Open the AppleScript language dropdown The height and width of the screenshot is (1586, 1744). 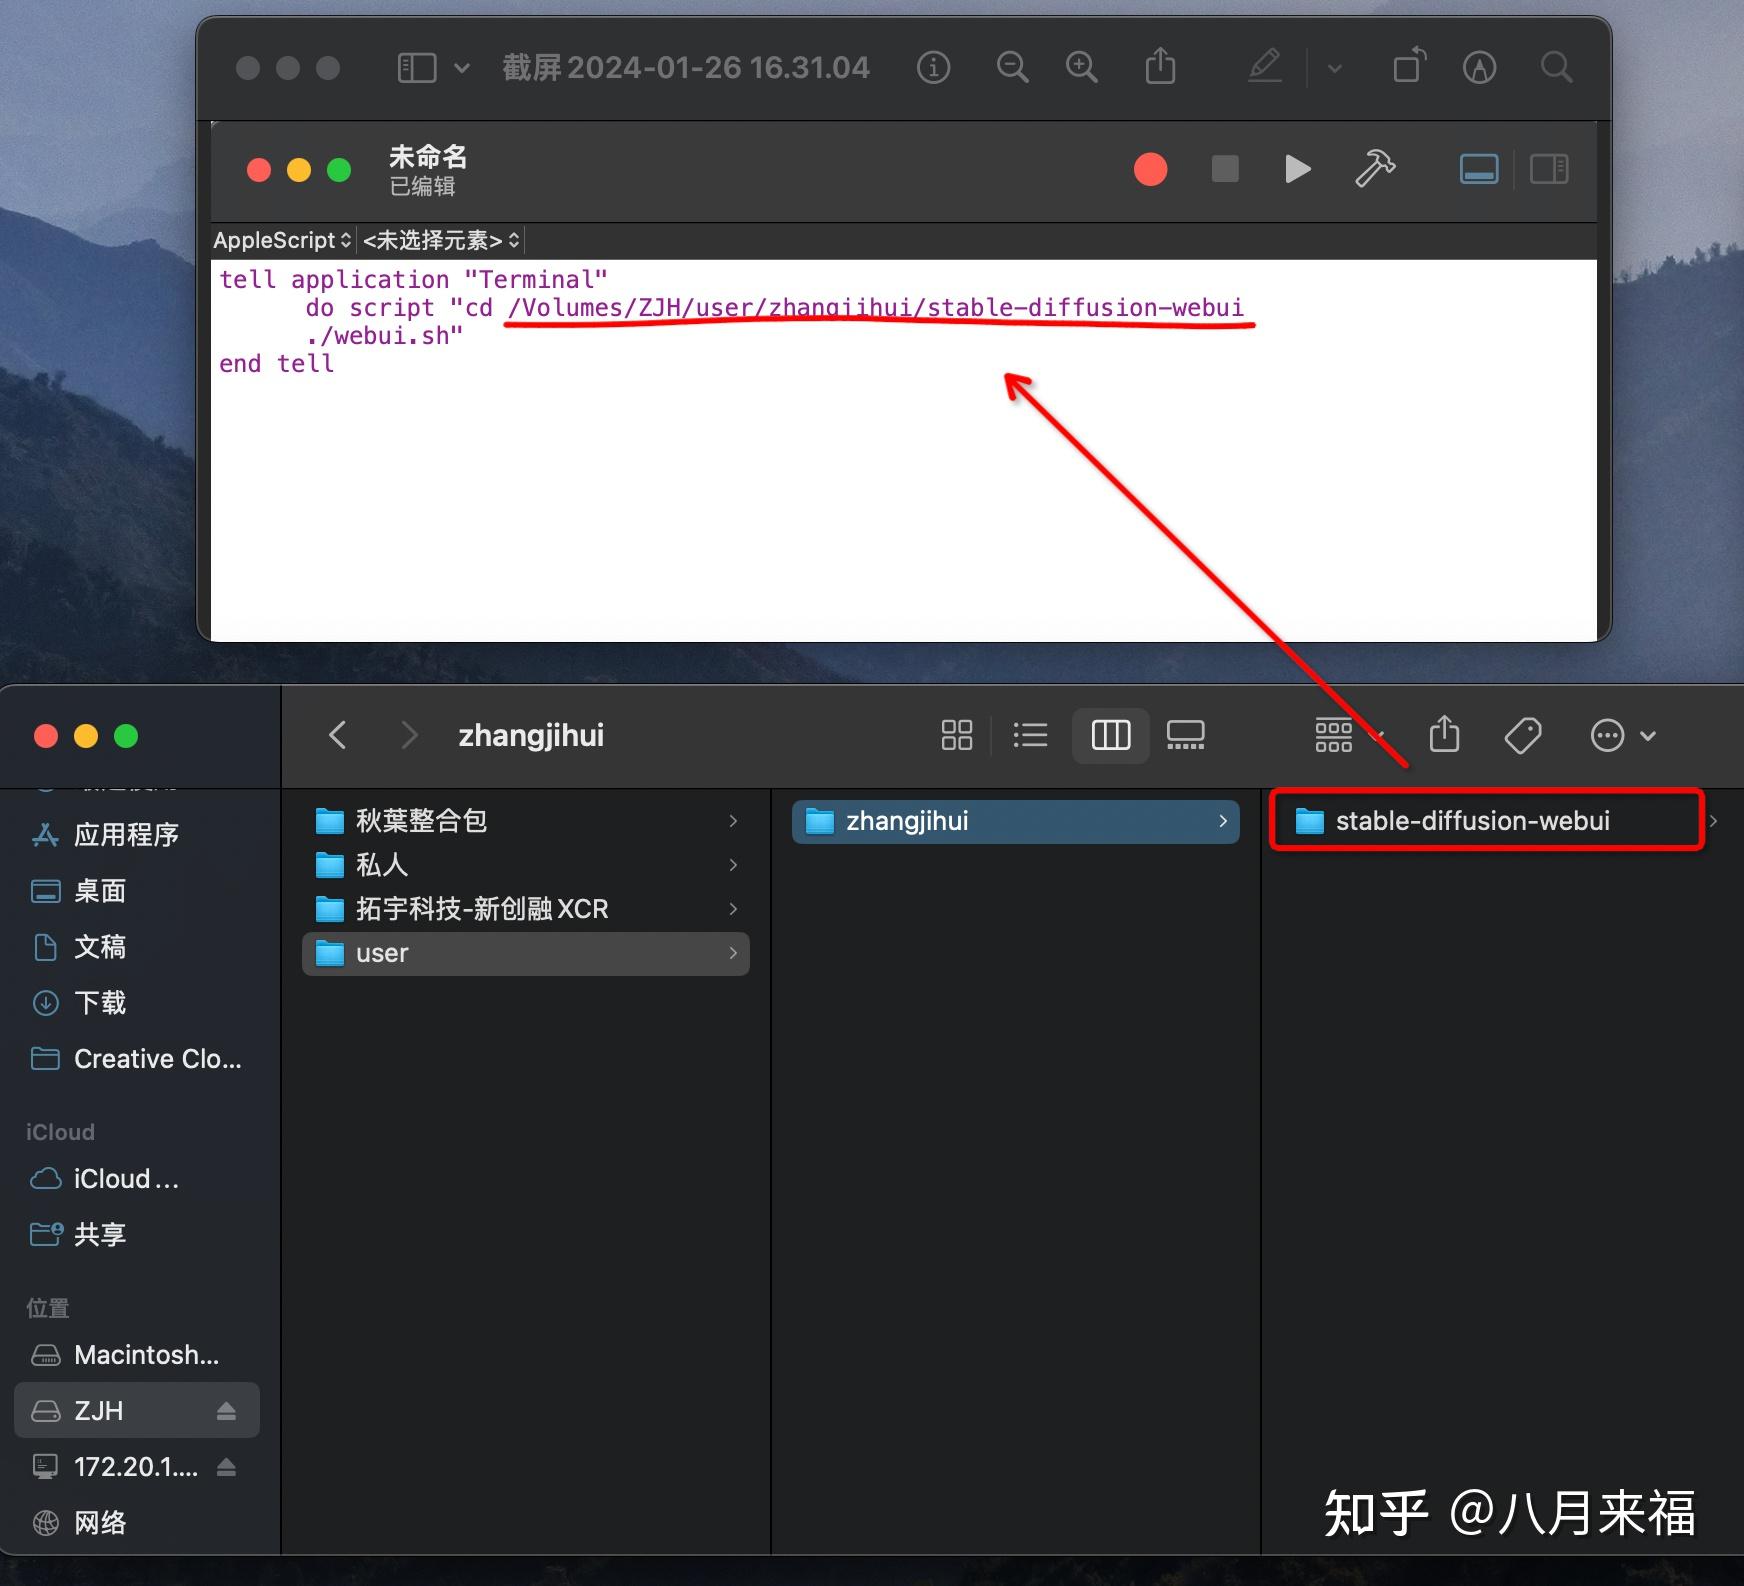282,240
